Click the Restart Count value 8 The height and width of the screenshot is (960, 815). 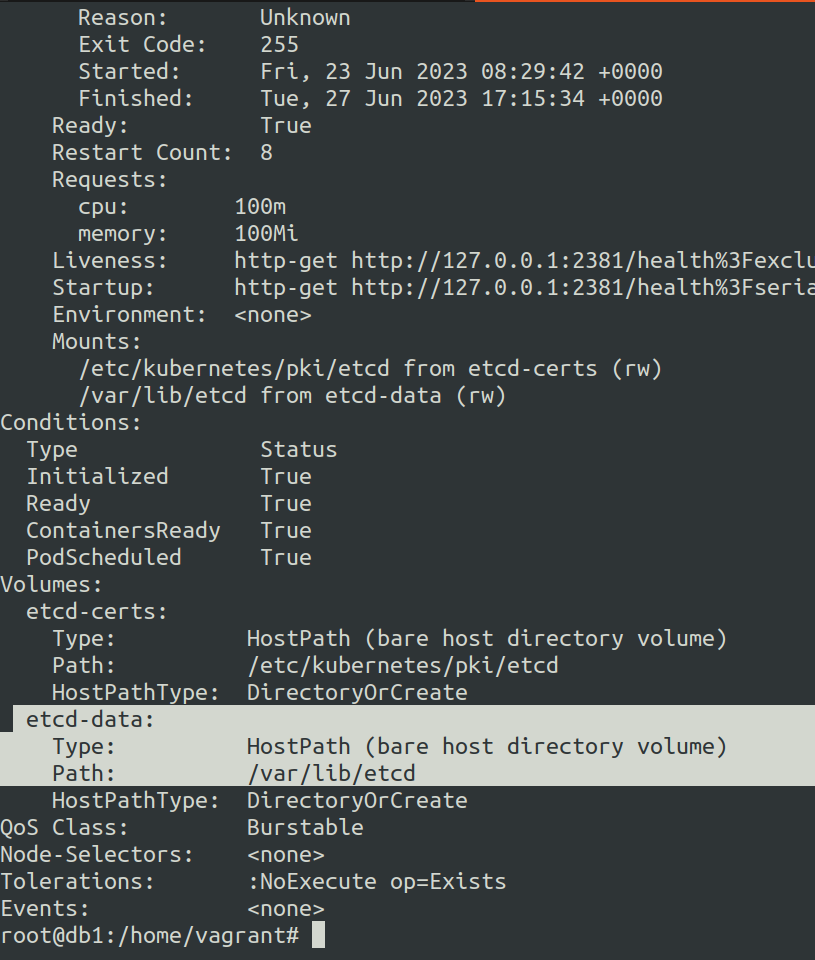click(x=266, y=153)
